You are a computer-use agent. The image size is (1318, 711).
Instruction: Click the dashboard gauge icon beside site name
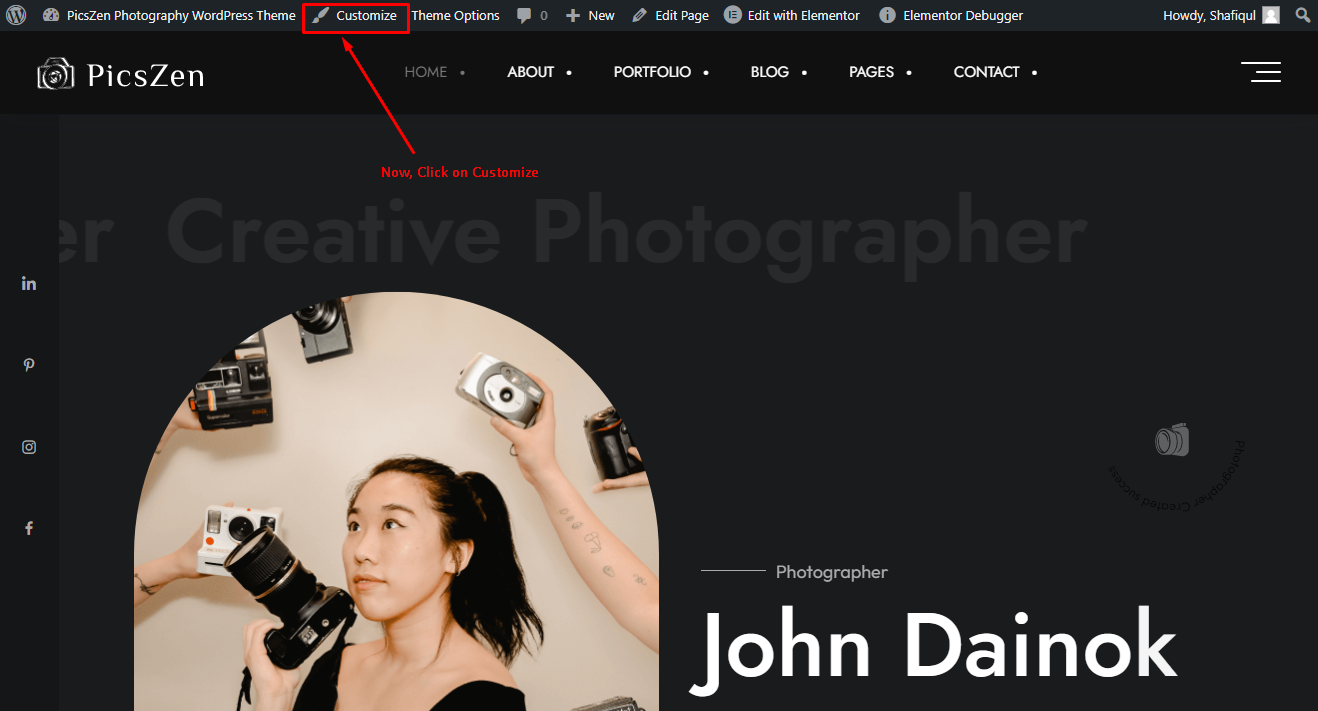point(51,15)
